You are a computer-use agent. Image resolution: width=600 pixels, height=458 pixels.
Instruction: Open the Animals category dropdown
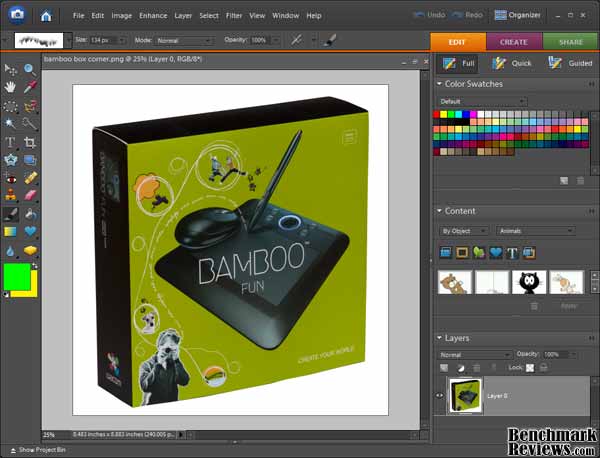pyautogui.click(x=535, y=231)
